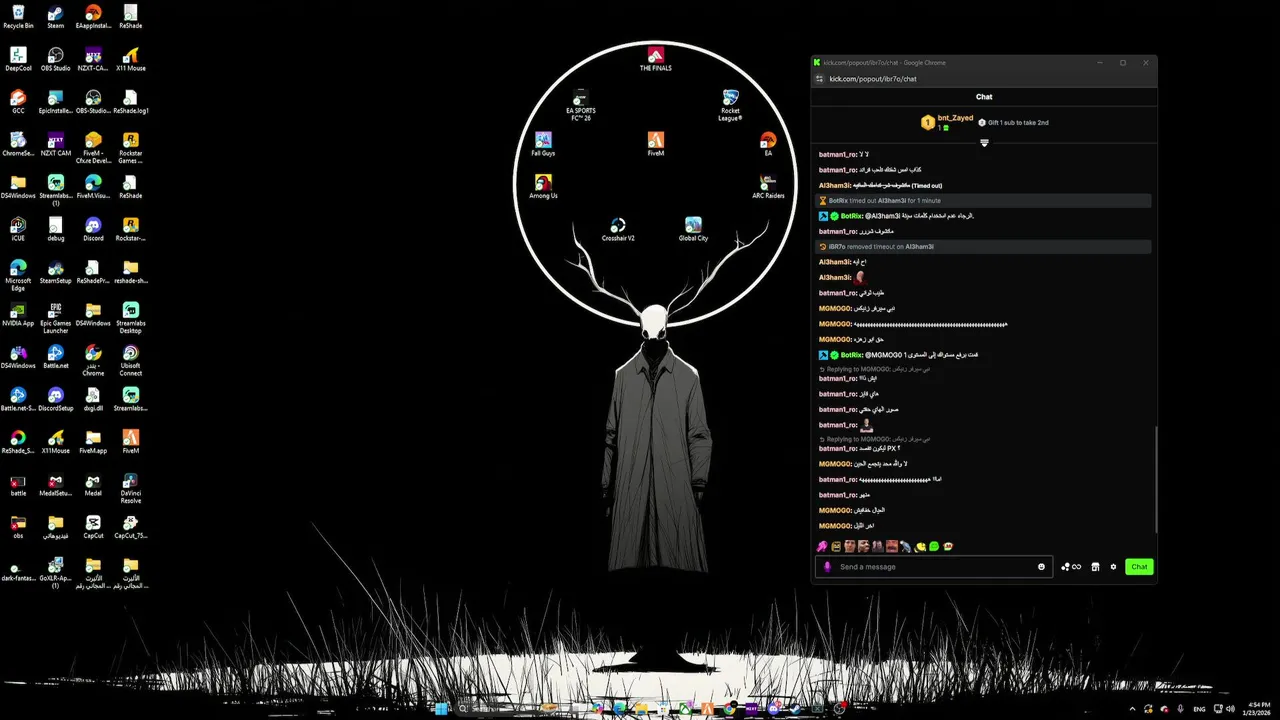The width and height of the screenshot is (1280, 720).
Task: Launch the Global City shortcut
Action: tap(693, 229)
